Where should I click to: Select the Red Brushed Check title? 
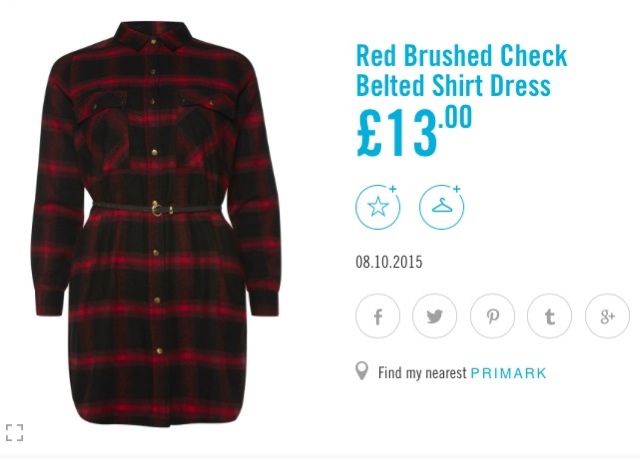[462, 55]
